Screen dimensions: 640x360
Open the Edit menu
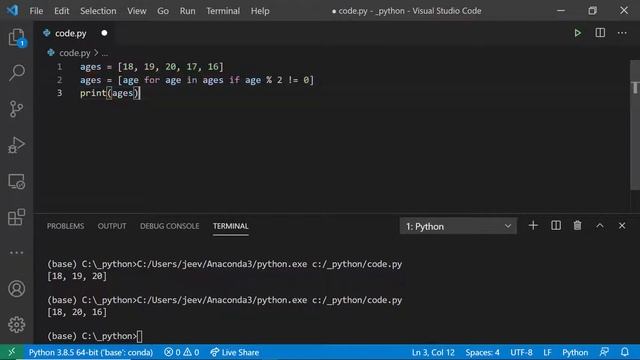click(x=62, y=11)
